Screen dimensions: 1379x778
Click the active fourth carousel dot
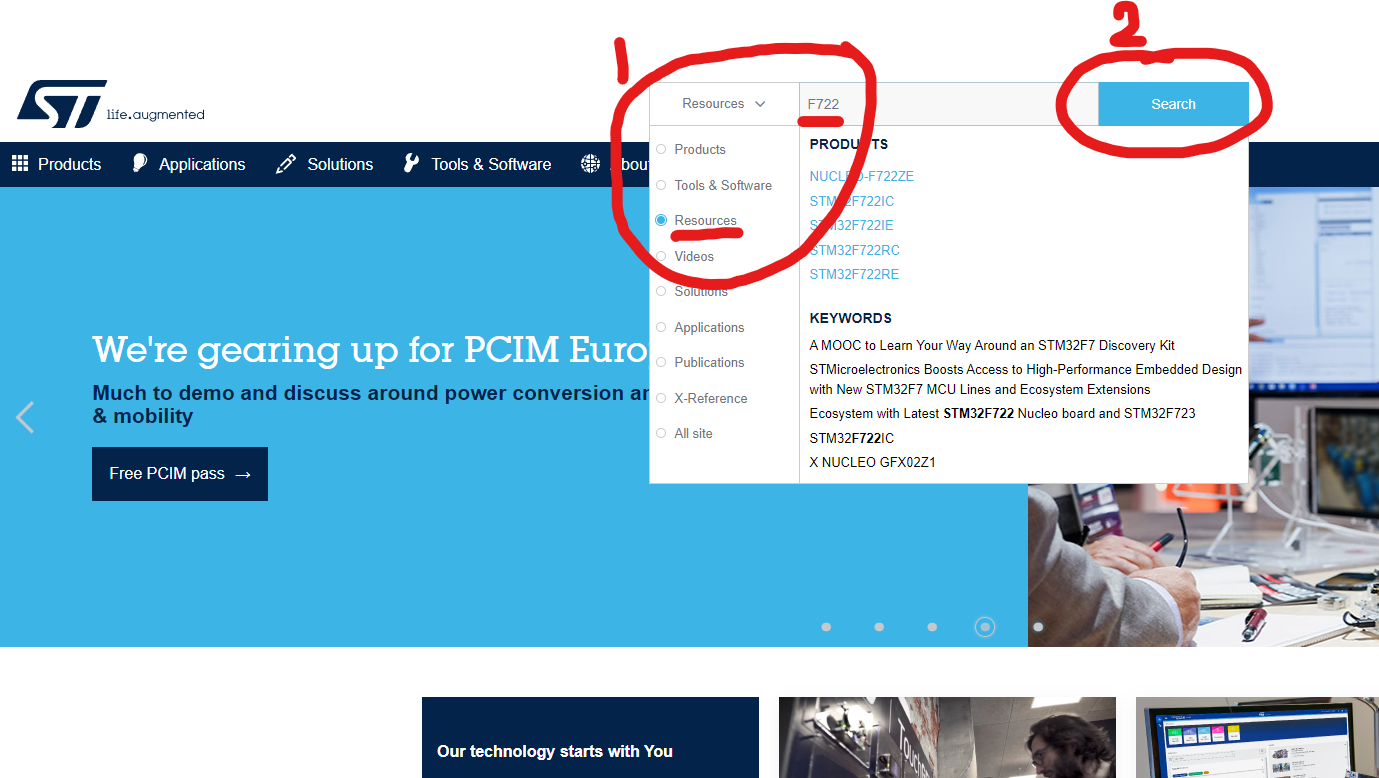point(985,627)
